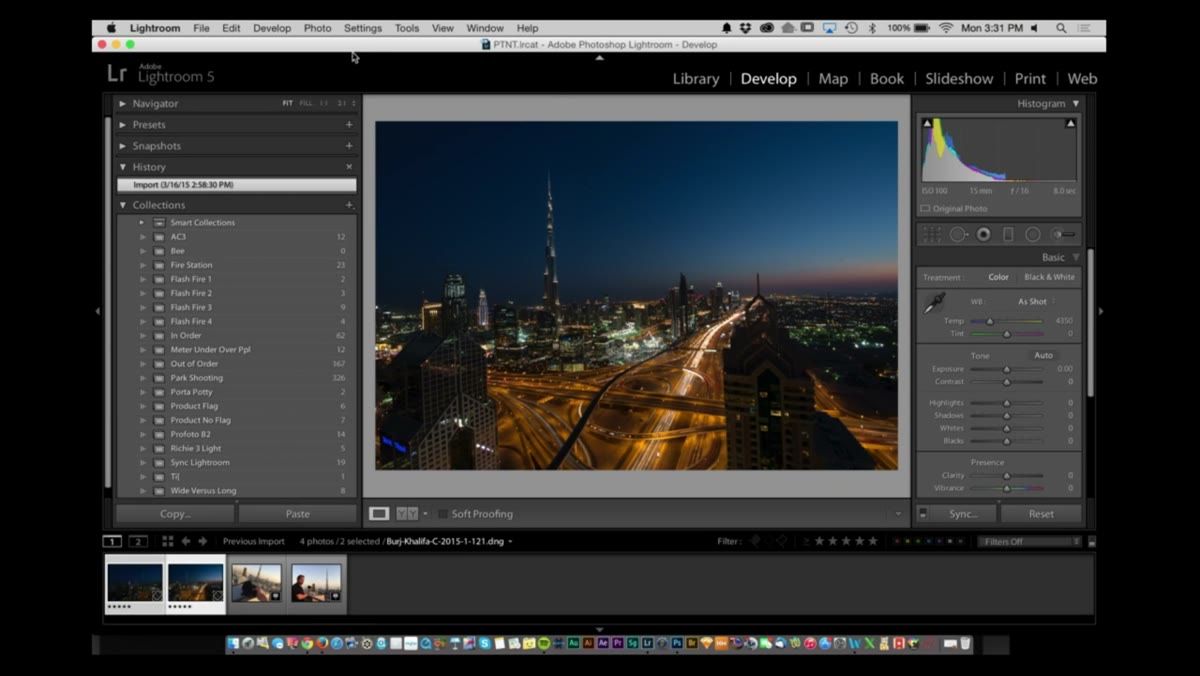Filter by five star rating

pos(872,541)
